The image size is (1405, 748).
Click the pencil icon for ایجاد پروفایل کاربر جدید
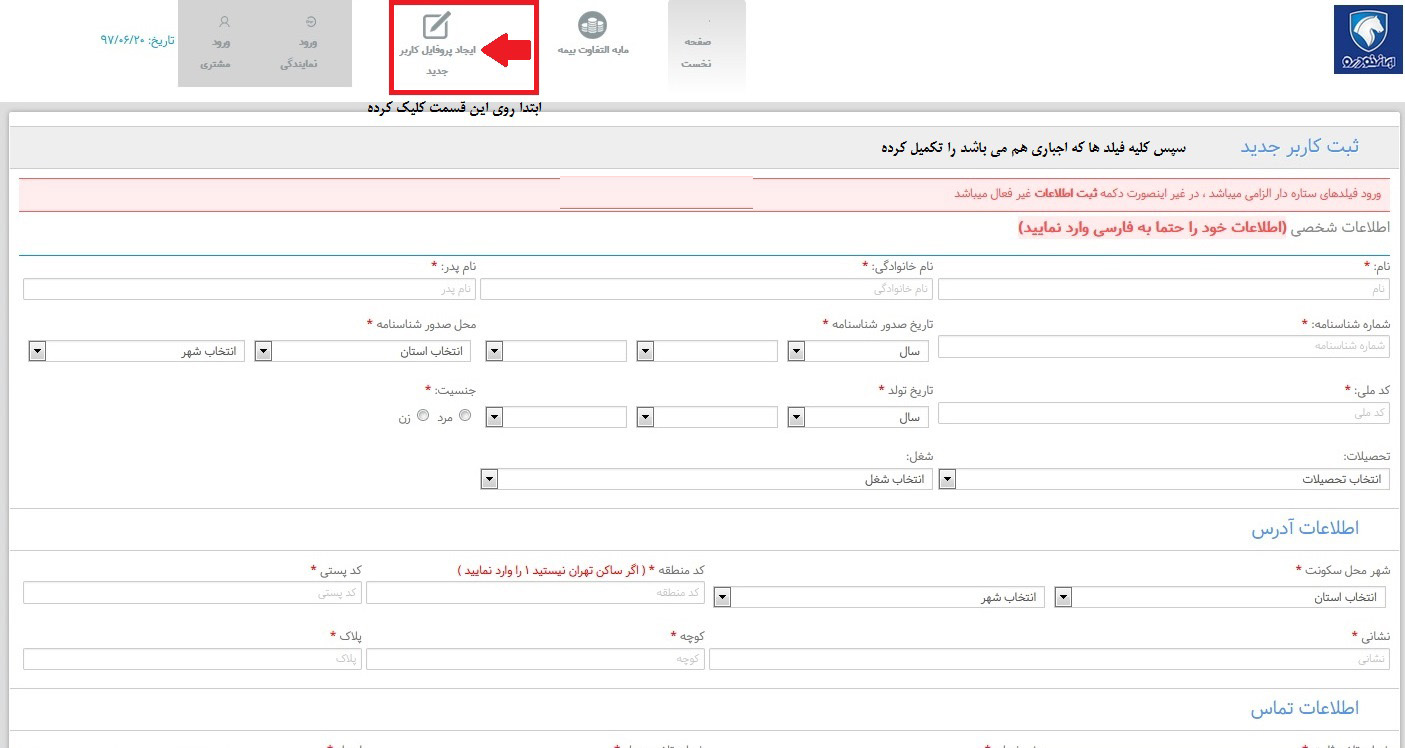click(x=436, y=25)
